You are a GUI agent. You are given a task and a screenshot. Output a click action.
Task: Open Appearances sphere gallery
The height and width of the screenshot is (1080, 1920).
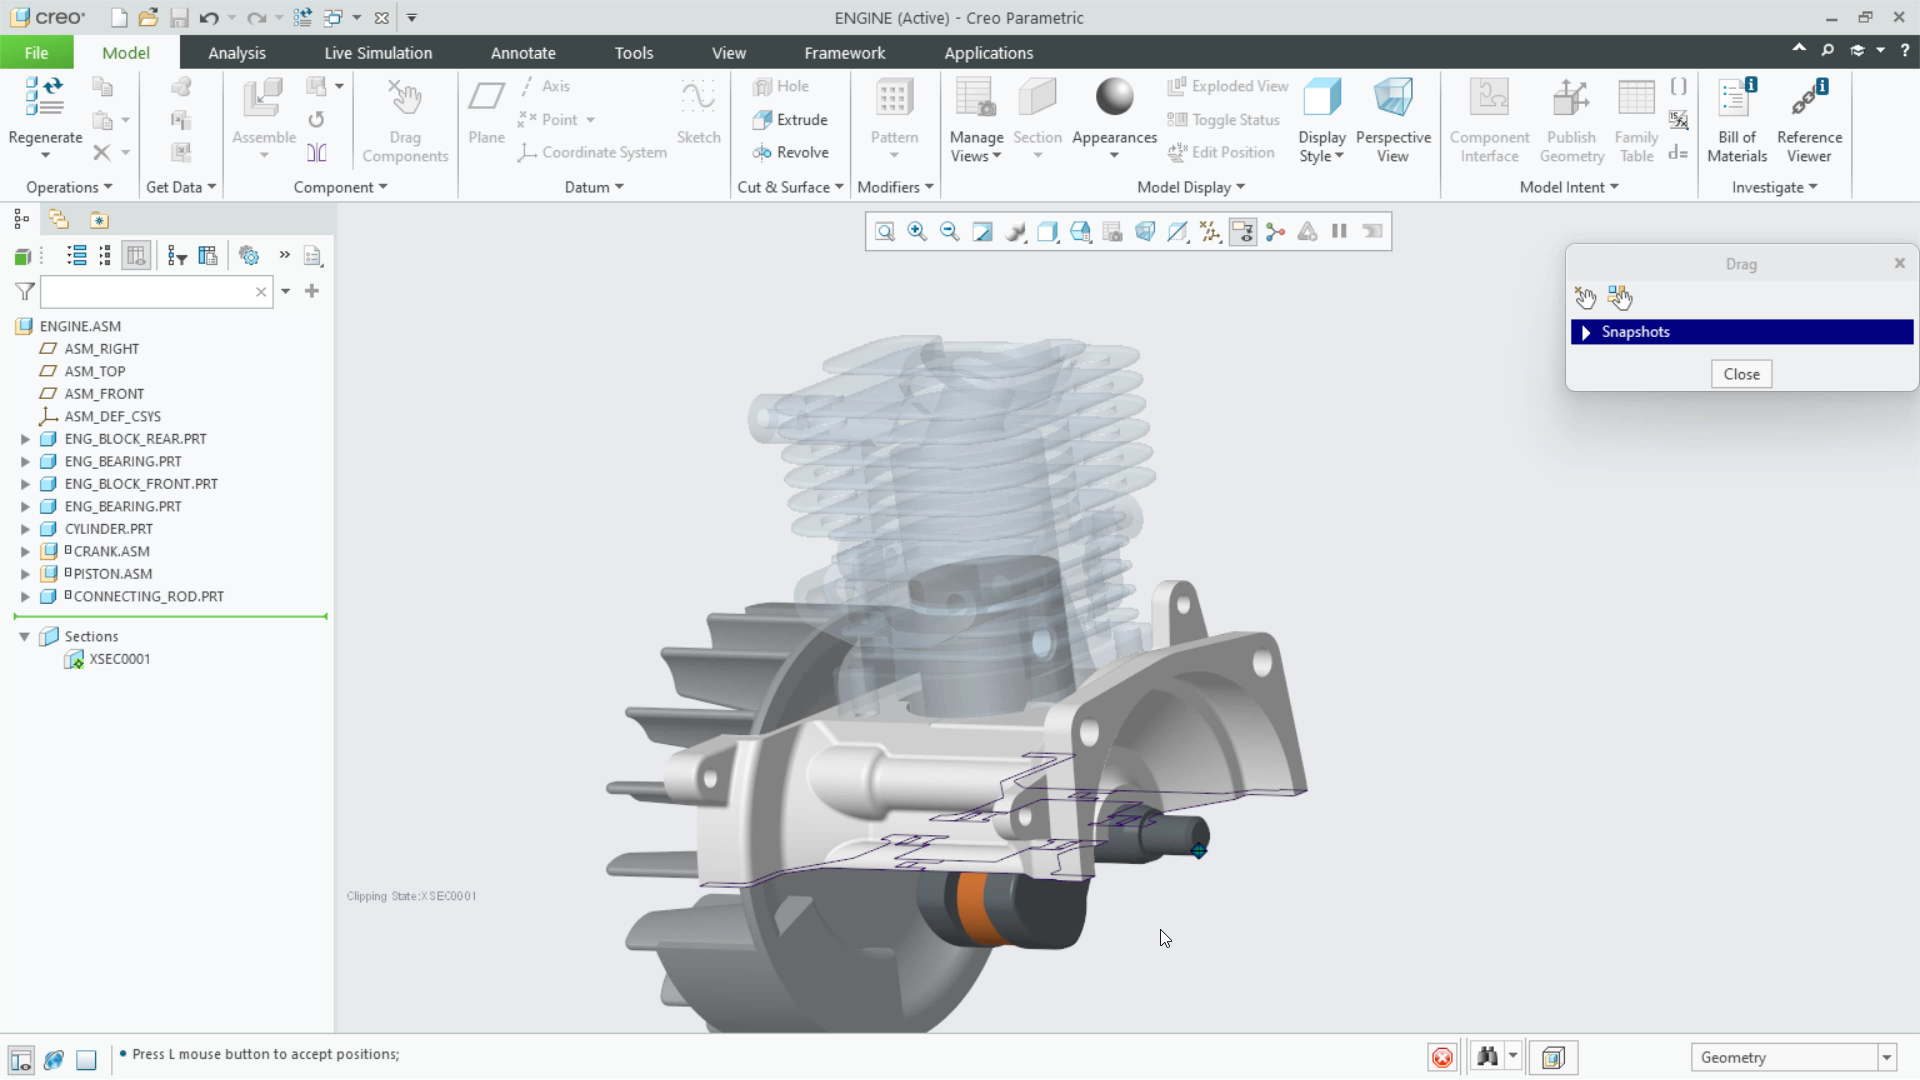pyautogui.click(x=1114, y=99)
